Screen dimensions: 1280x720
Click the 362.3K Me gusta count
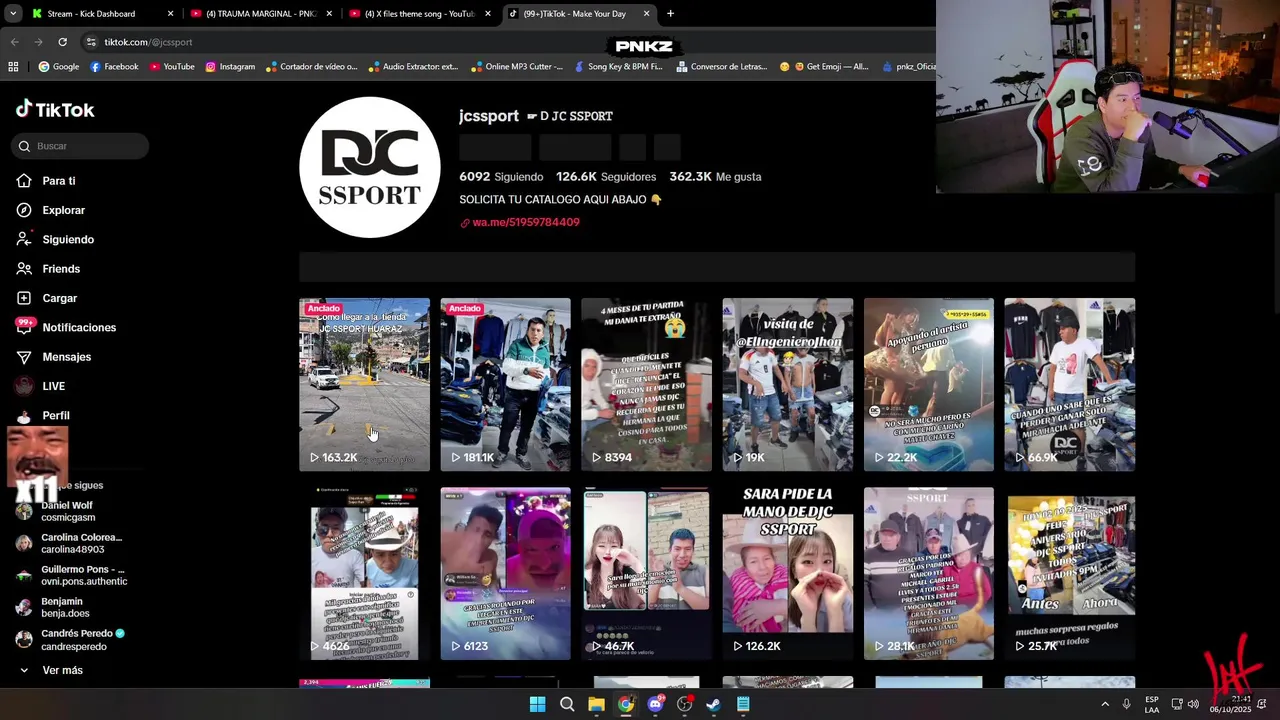[715, 176]
